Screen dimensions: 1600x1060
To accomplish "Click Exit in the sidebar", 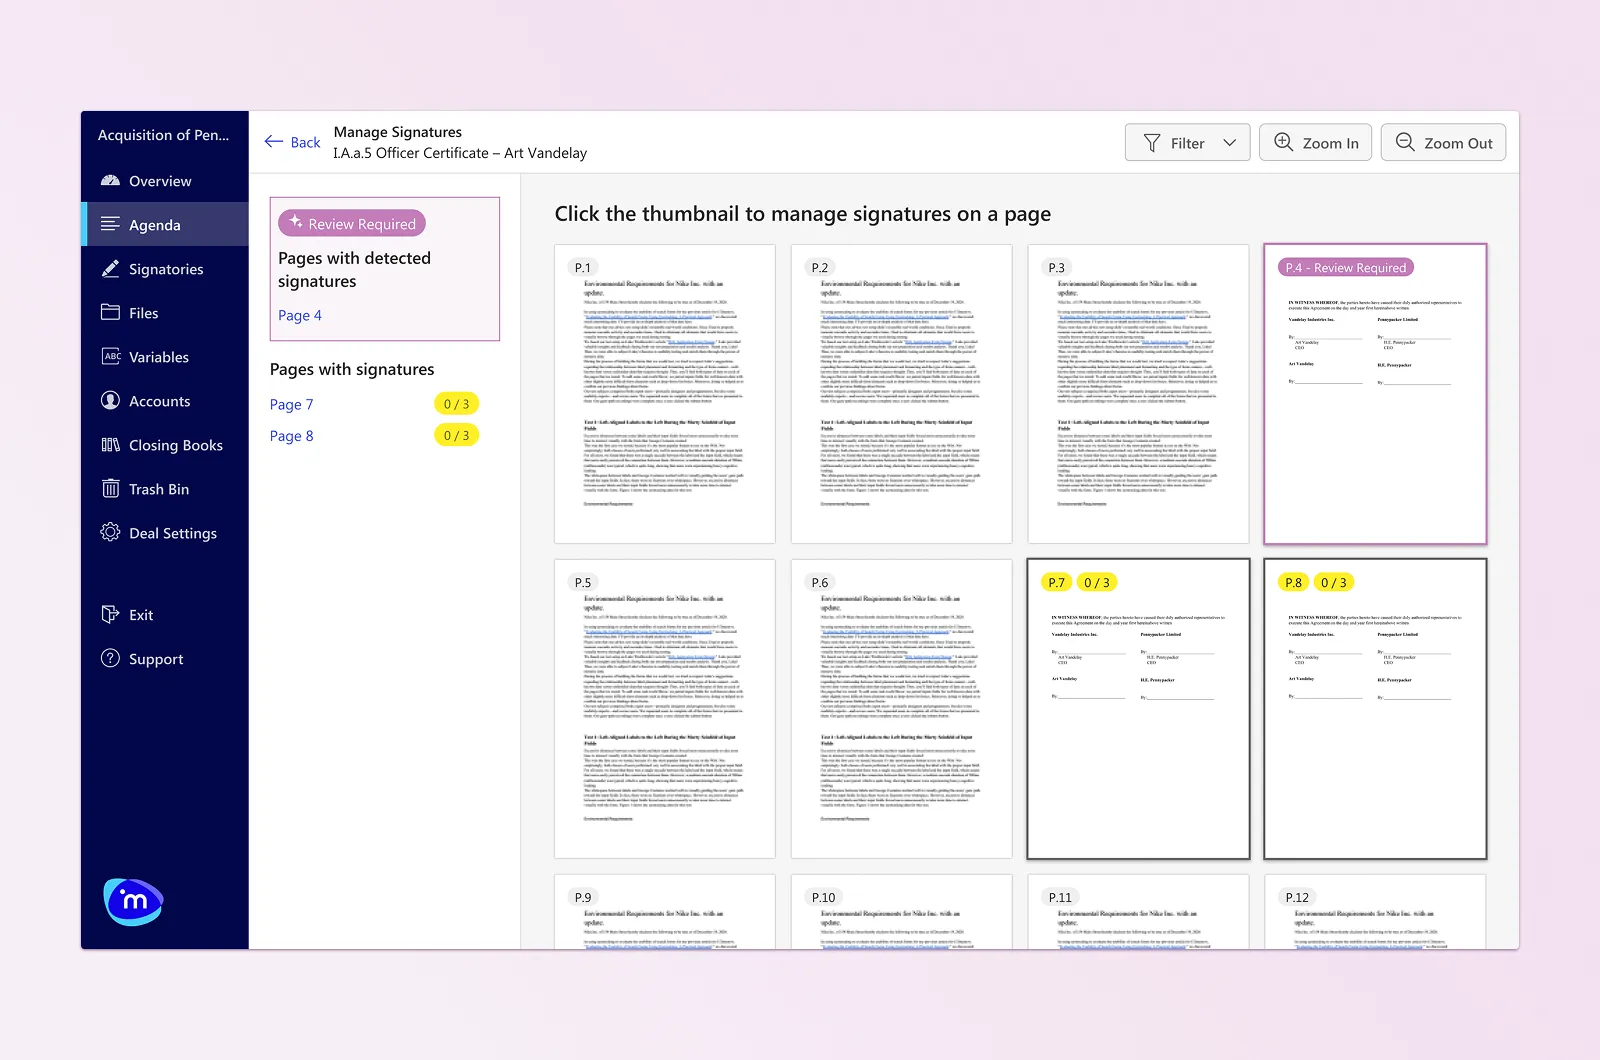I will [165, 615].
